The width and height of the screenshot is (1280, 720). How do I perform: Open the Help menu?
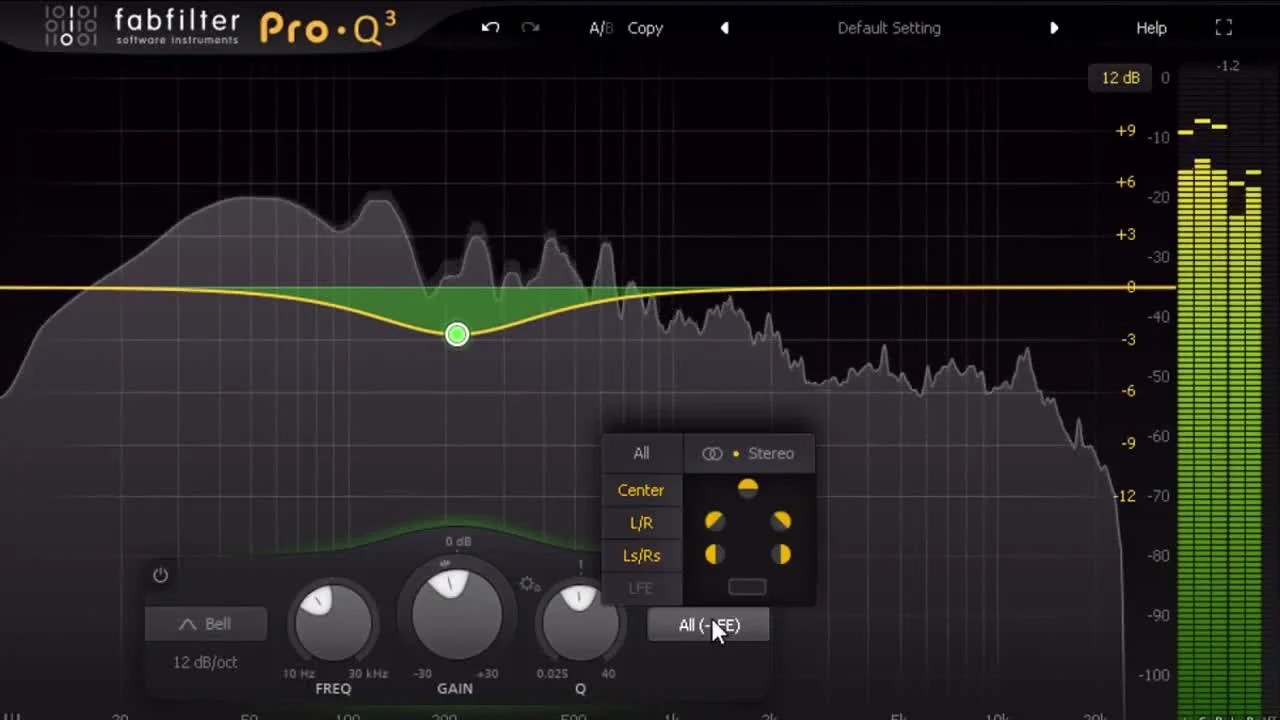1150,27
